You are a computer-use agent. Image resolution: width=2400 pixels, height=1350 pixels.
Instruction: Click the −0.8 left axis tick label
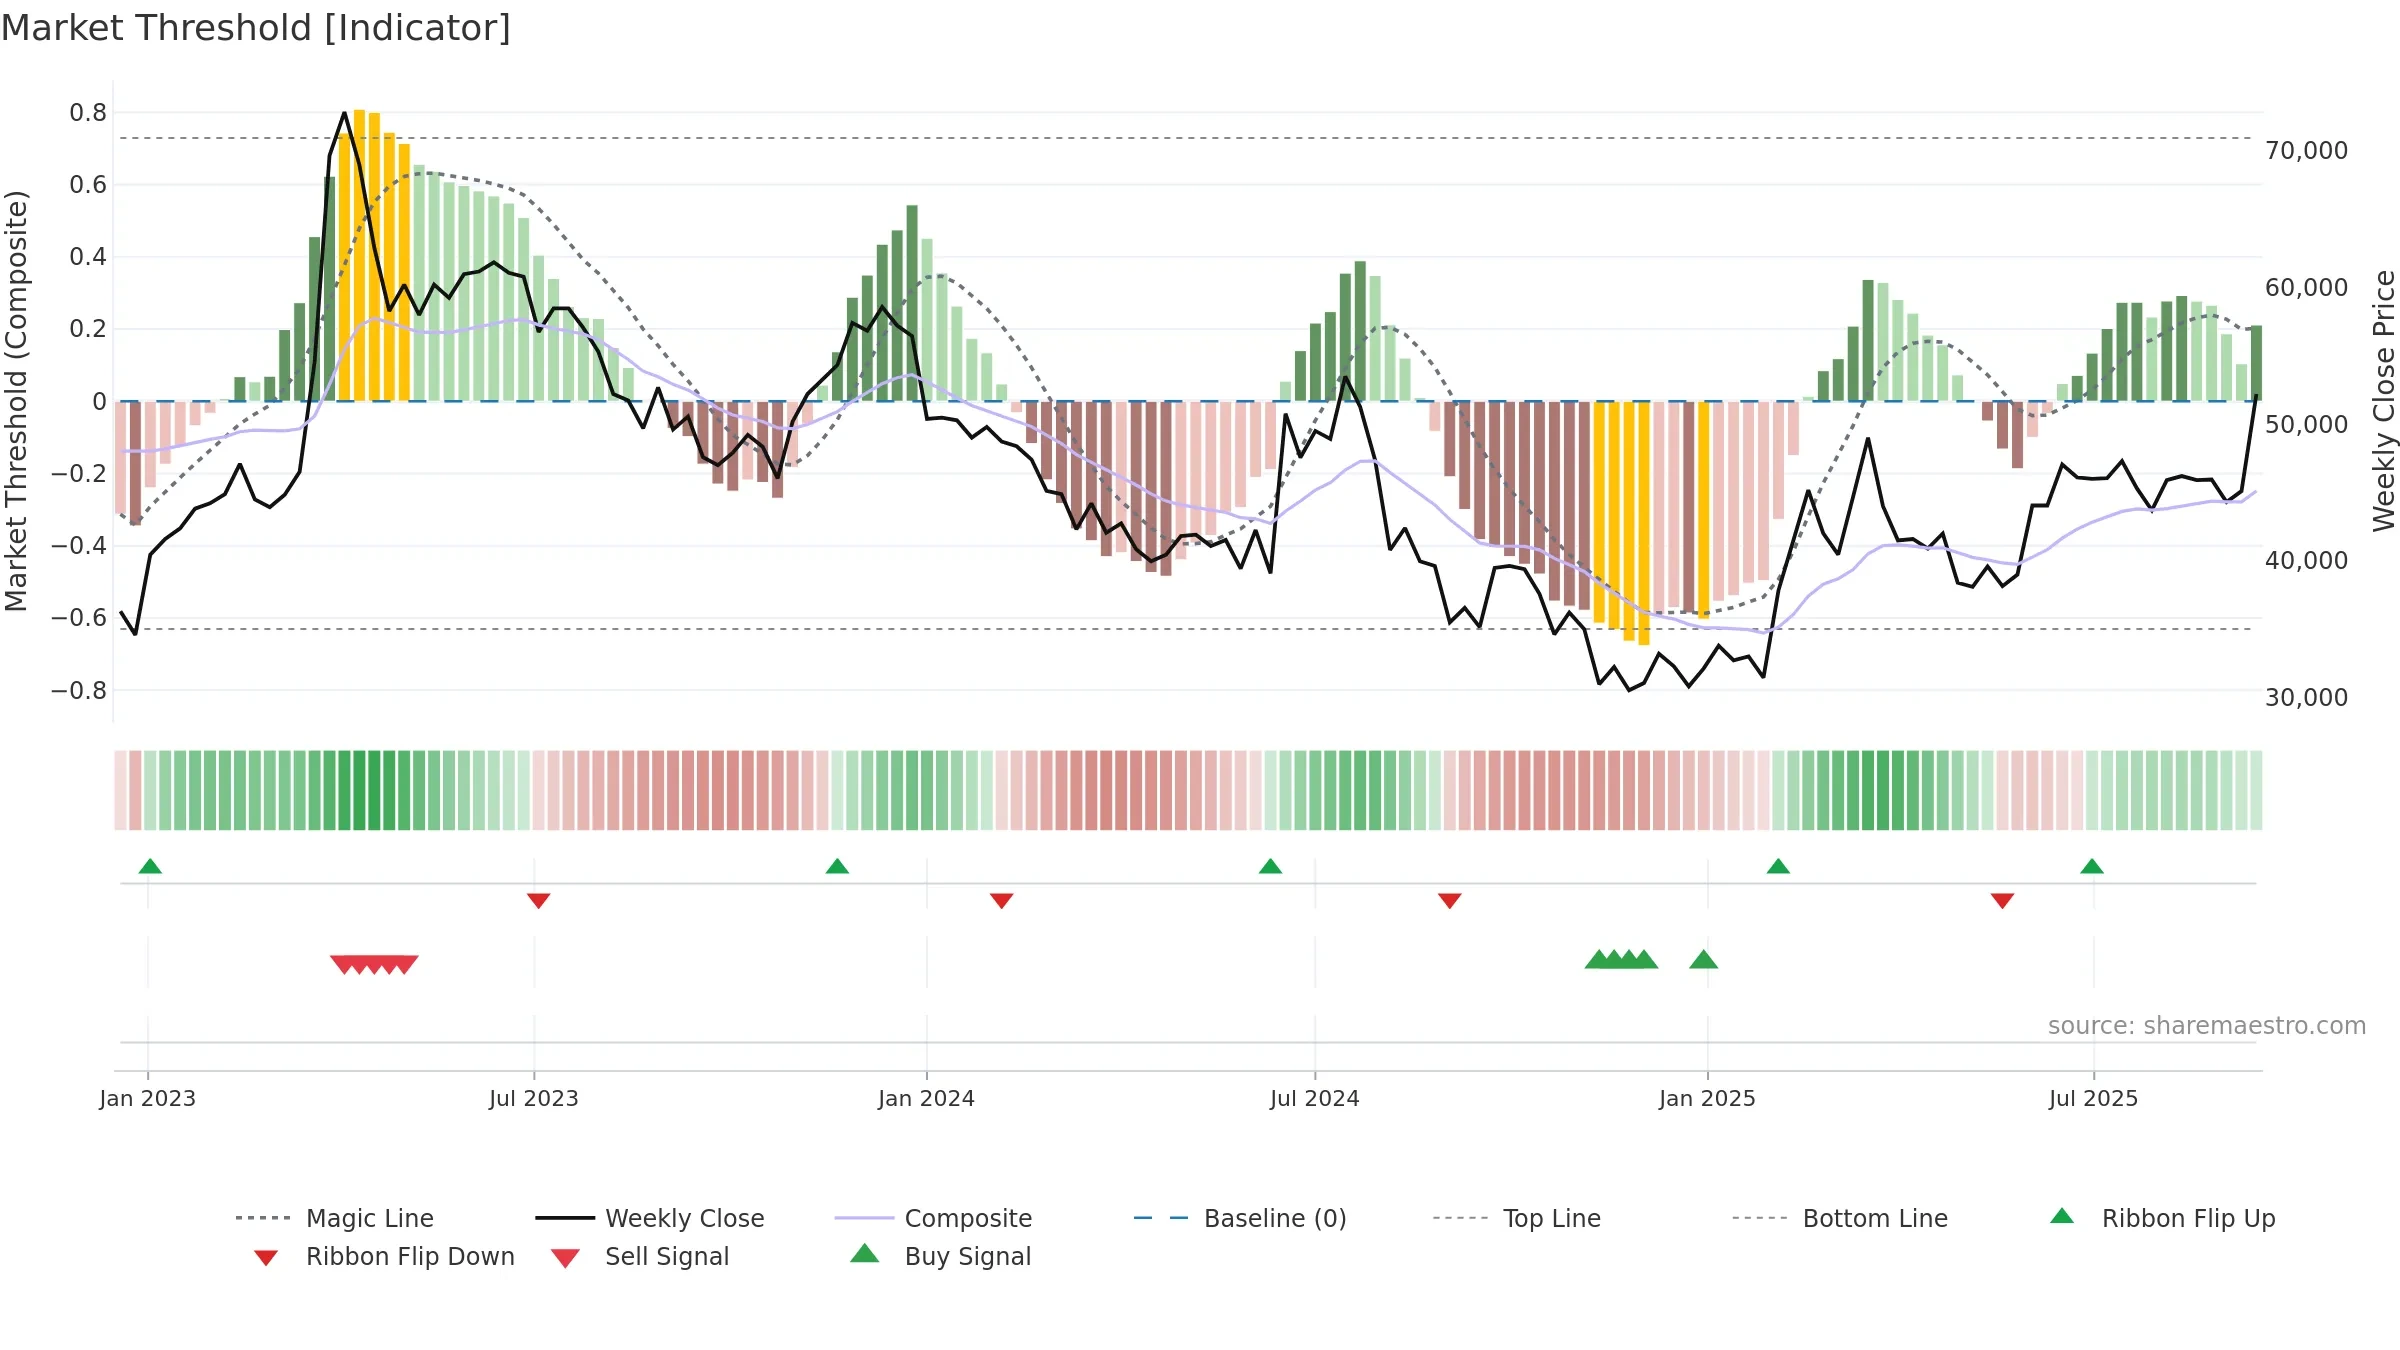click(79, 691)
